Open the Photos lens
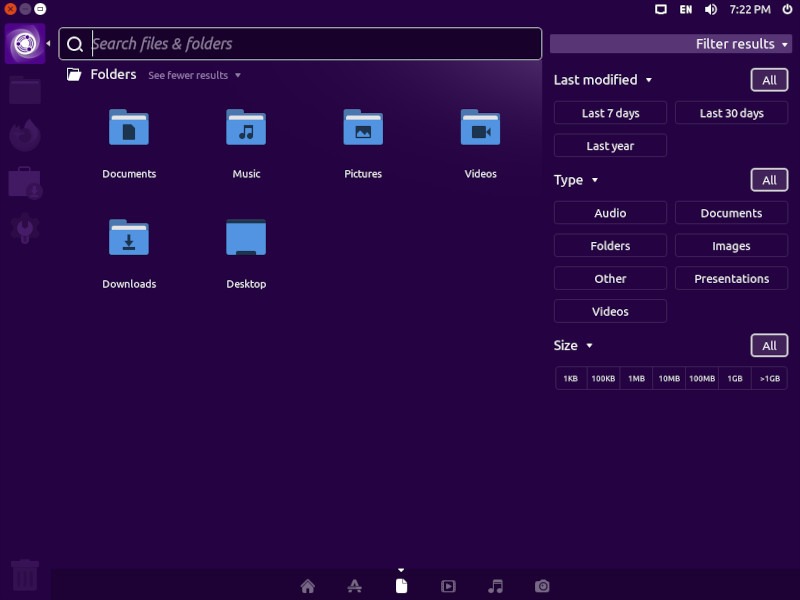800x600 pixels. 541,586
